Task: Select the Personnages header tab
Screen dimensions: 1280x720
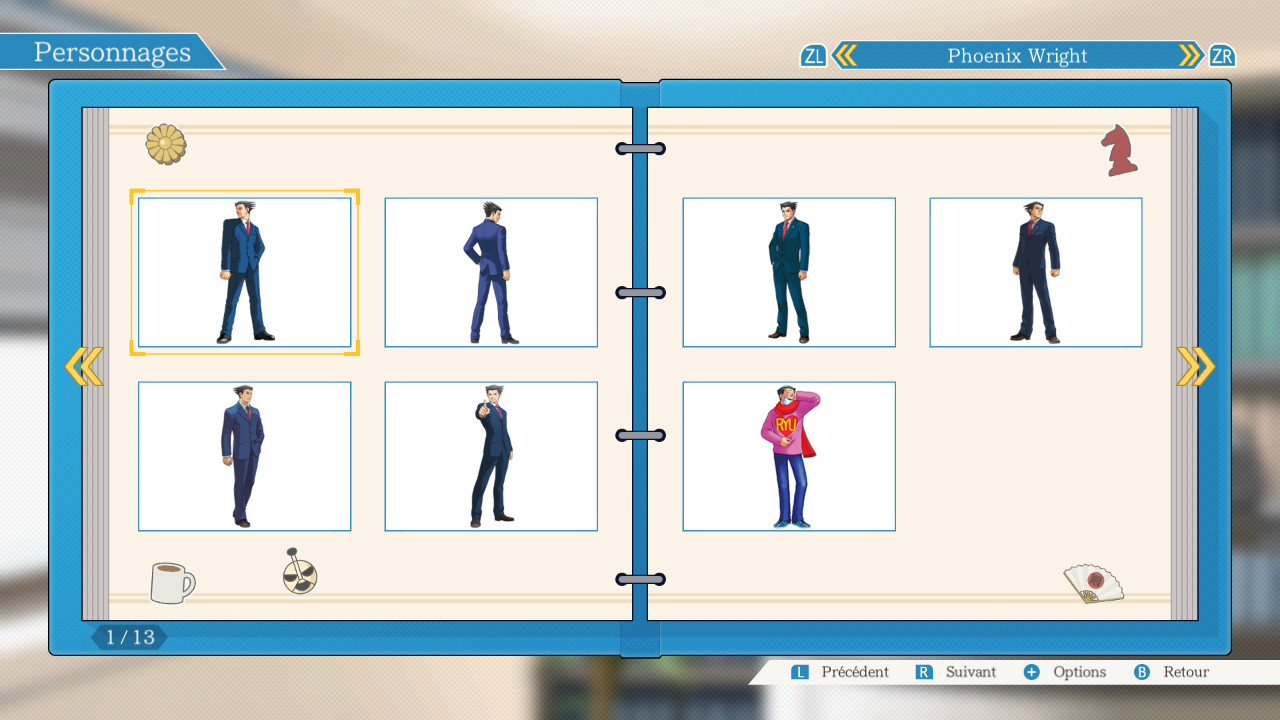Action: (112, 53)
